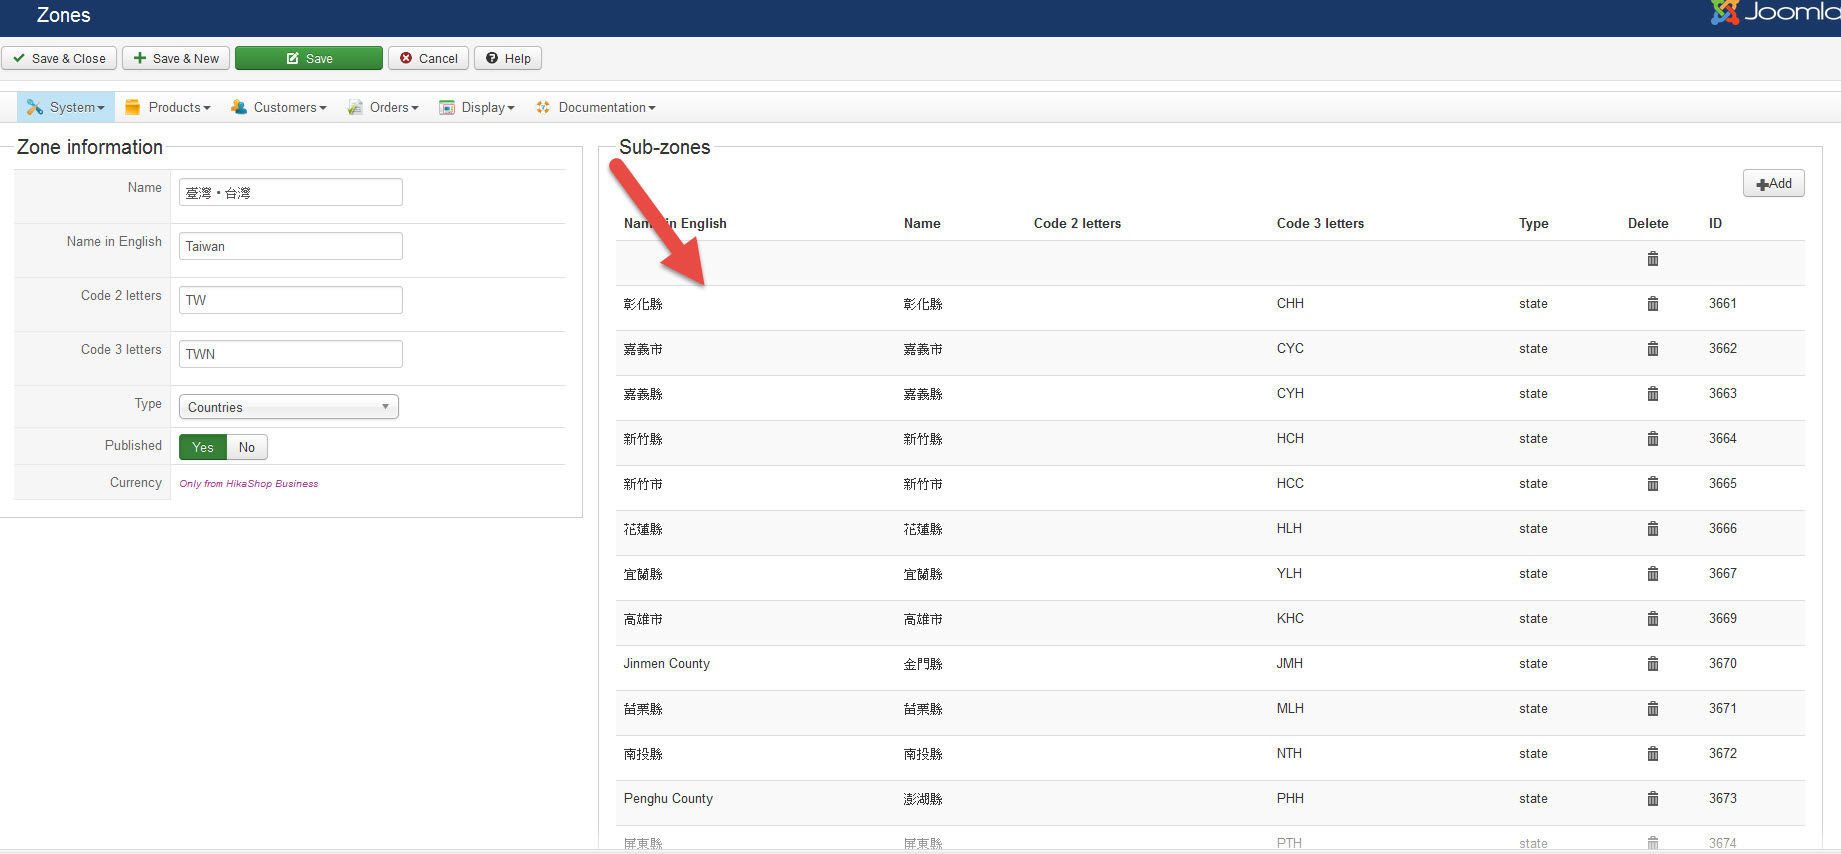Add a new sub-zone
This screenshot has height=854, width=1841.
tap(1773, 184)
